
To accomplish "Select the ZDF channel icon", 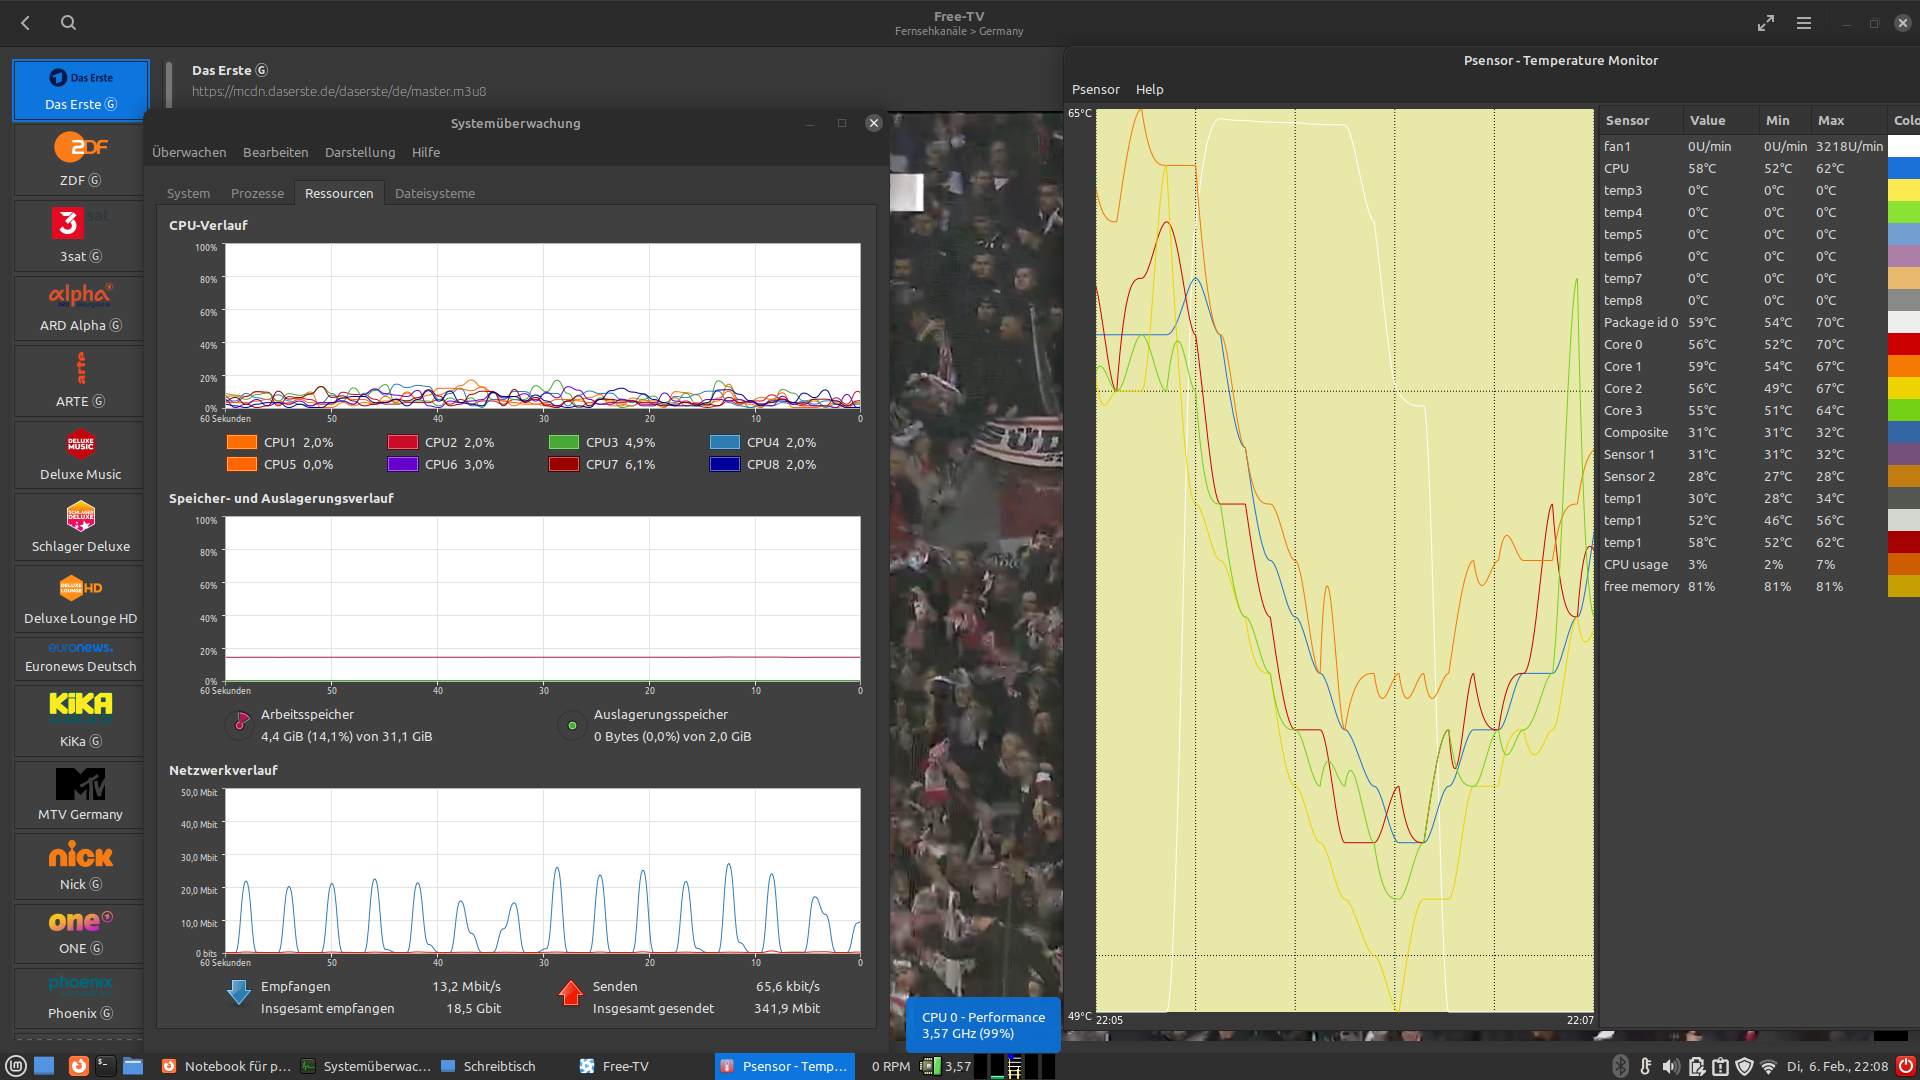I will point(80,147).
